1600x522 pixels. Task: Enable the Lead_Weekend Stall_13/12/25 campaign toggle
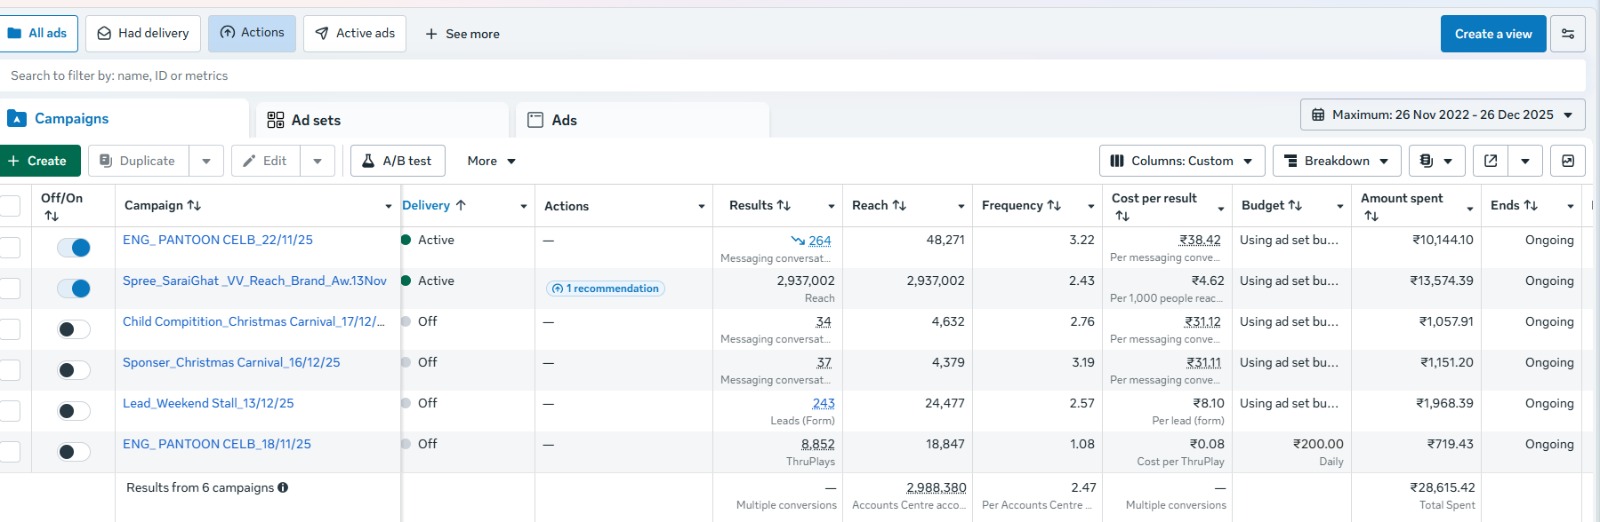point(74,411)
